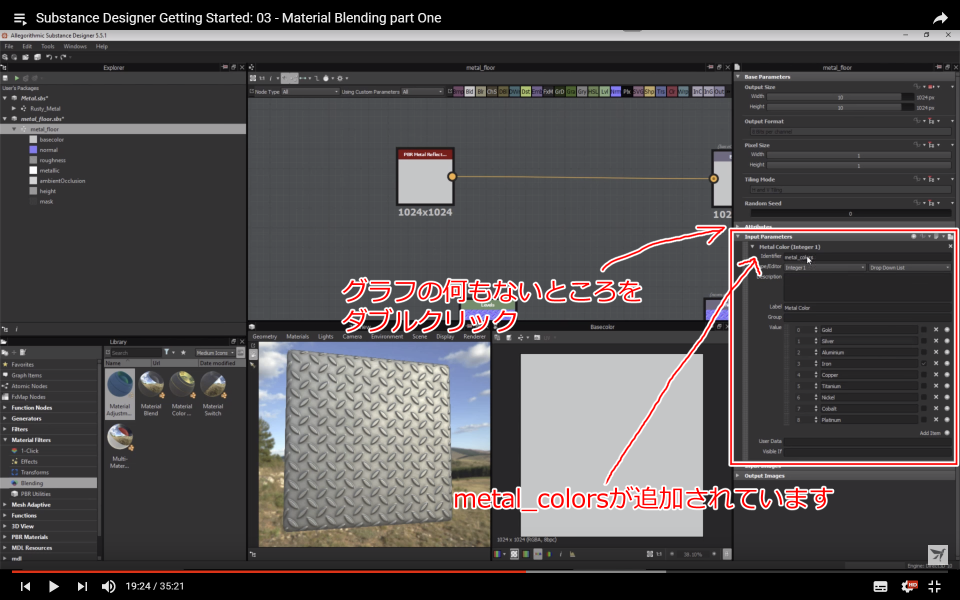Click the graph settings gear icon
The width and height of the screenshot is (960, 600).
[340, 78]
